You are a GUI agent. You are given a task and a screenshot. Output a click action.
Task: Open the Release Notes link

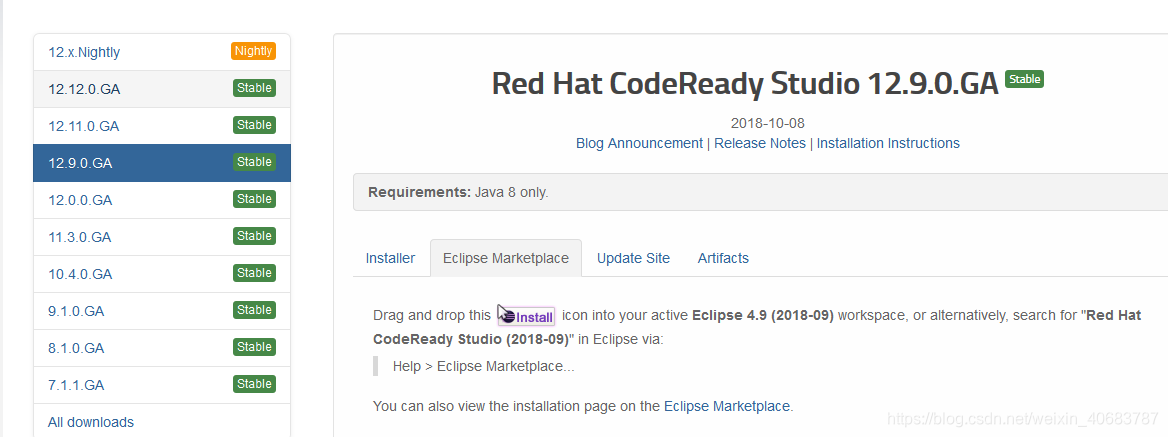[x=760, y=143]
